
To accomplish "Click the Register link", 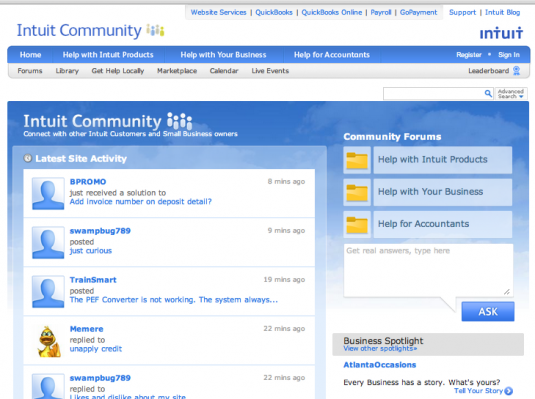I will pos(469,55).
